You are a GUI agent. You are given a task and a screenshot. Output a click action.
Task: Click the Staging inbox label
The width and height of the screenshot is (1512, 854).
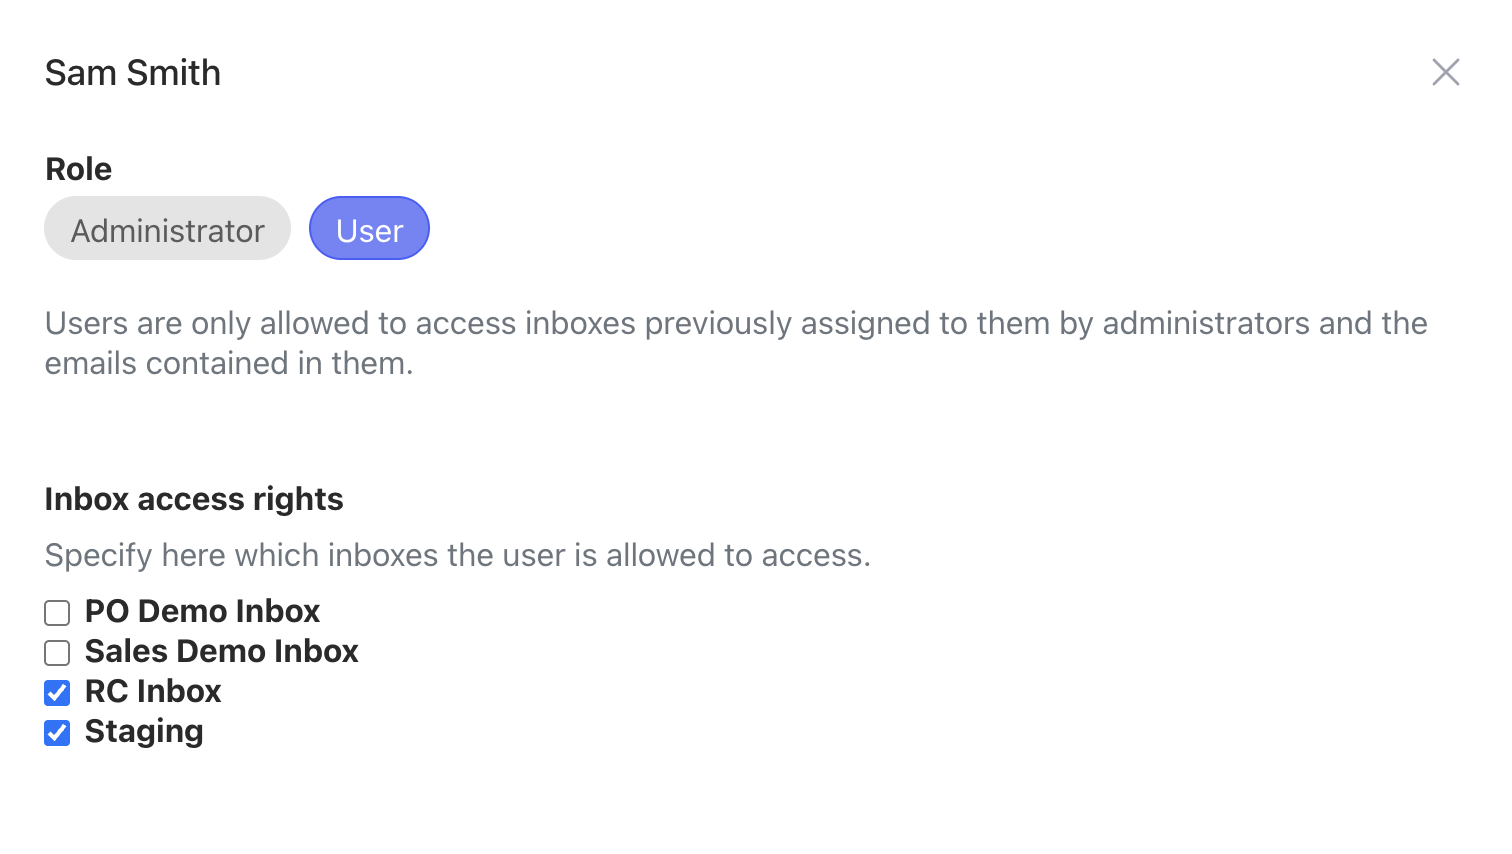click(143, 732)
